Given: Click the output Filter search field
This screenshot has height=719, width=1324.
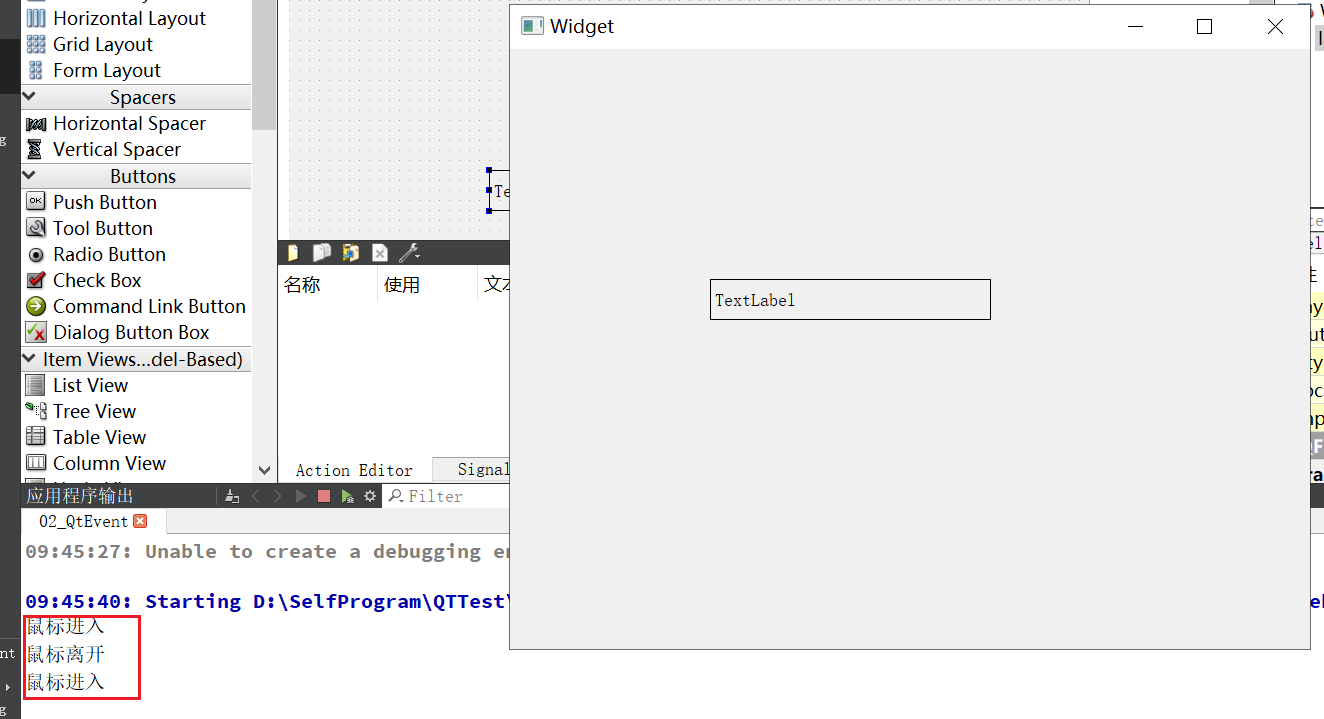Looking at the screenshot, I should 446,496.
